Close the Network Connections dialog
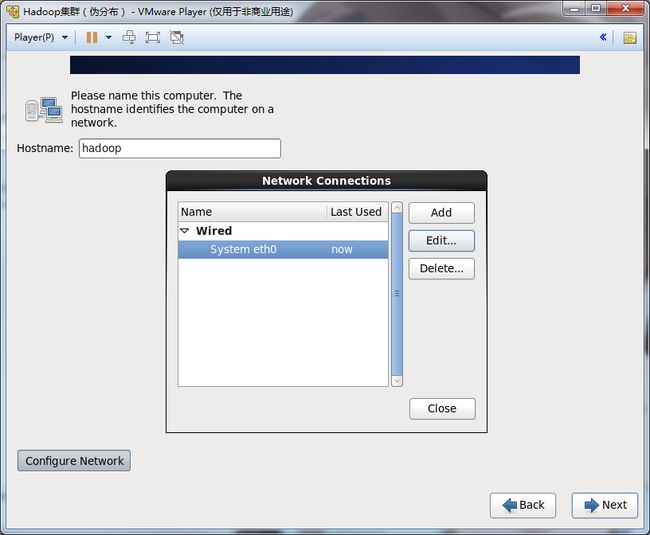The image size is (650, 535). click(x=442, y=408)
